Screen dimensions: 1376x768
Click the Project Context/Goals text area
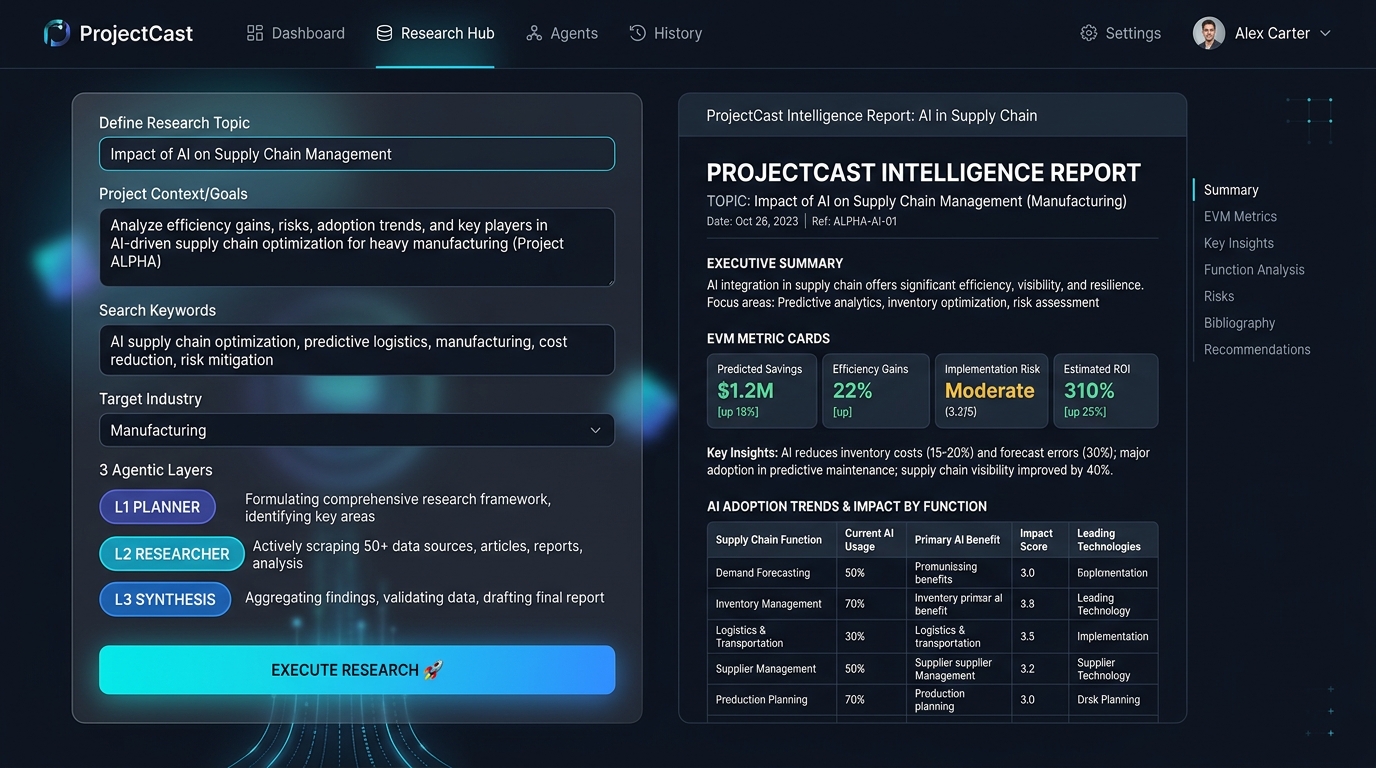coord(357,247)
